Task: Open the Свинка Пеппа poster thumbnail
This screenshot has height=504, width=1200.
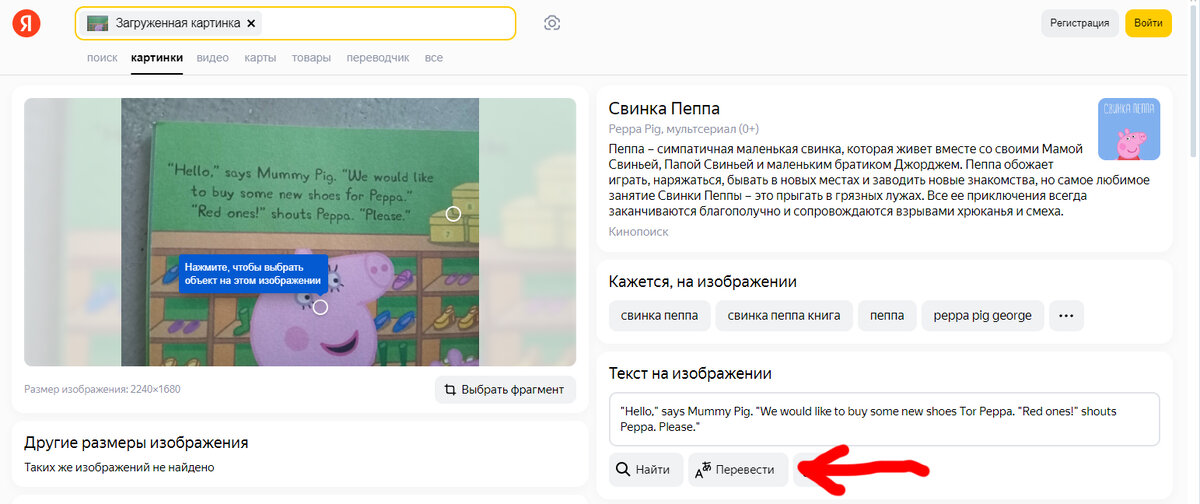Action: 1129,129
